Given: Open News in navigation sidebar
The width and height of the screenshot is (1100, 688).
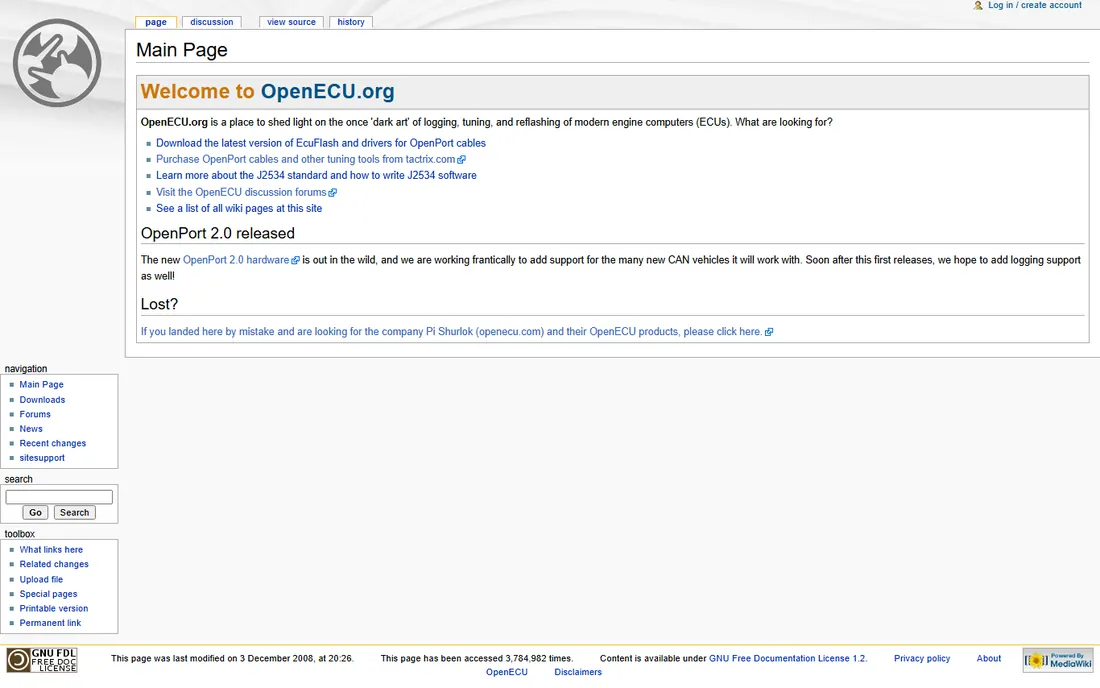Looking at the screenshot, I should pos(31,429).
